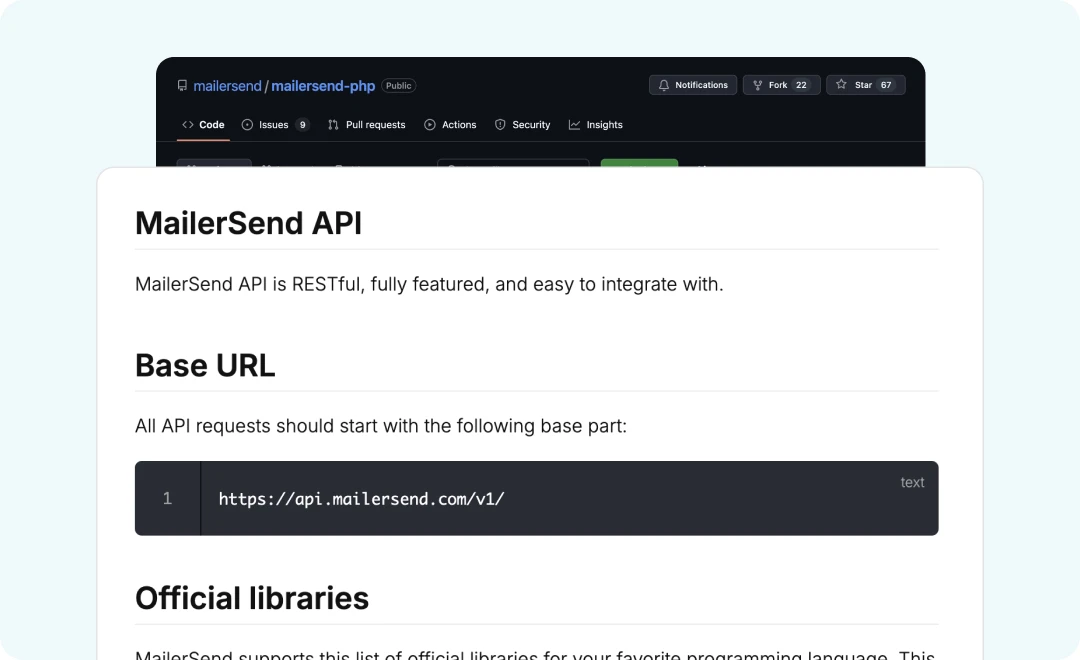Click the sentence about RESTful API
Viewport: 1080px width, 660px height.
(x=429, y=284)
